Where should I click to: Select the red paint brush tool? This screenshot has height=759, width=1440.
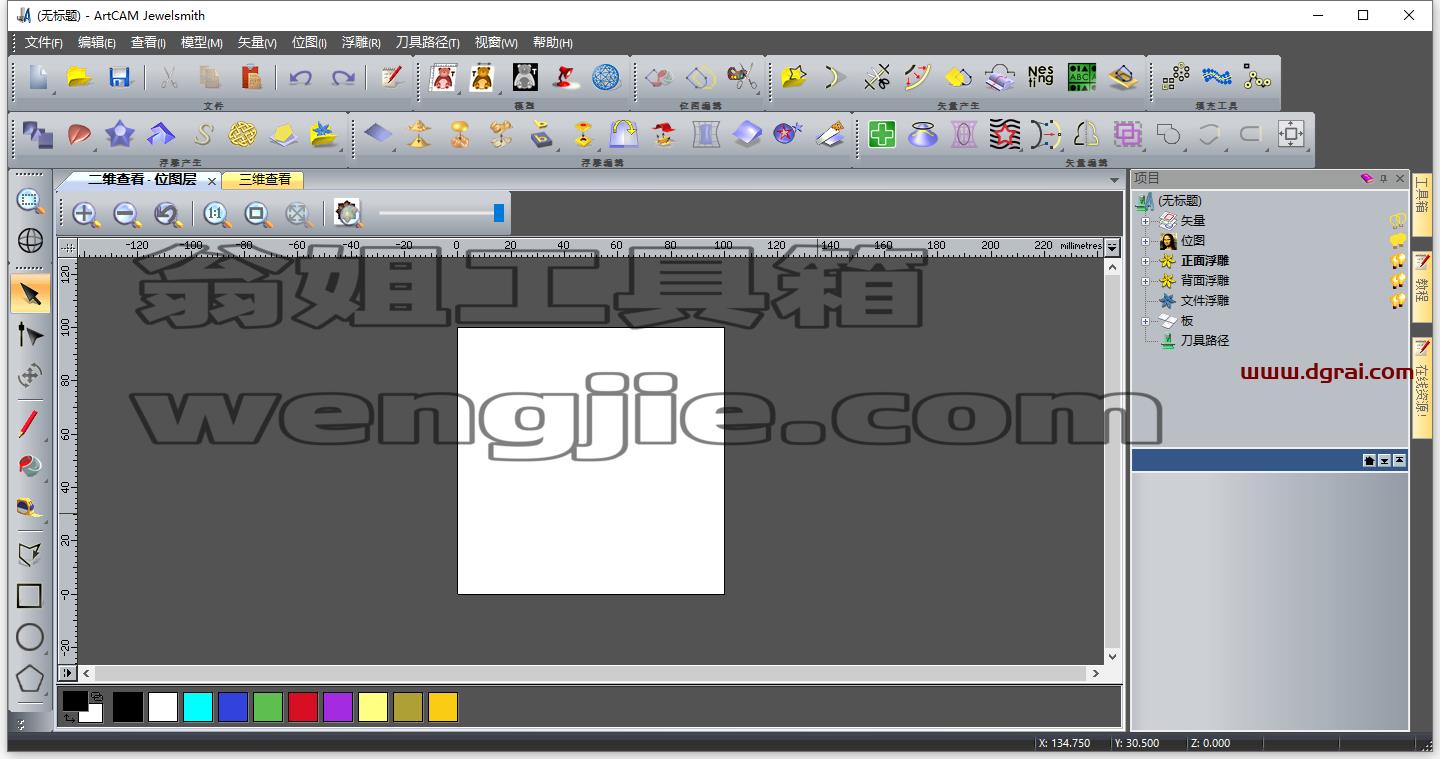click(30, 424)
